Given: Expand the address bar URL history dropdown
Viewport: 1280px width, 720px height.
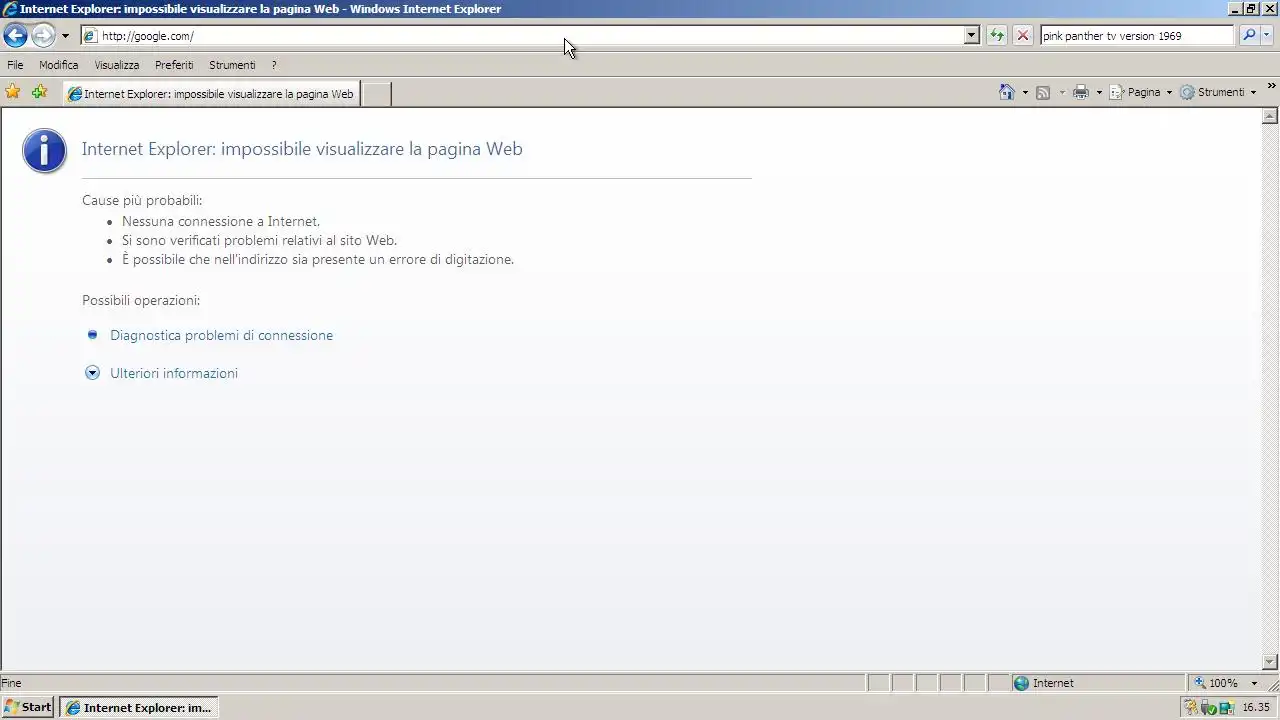Looking at the screenshot, I should click(x=971, y=36).
